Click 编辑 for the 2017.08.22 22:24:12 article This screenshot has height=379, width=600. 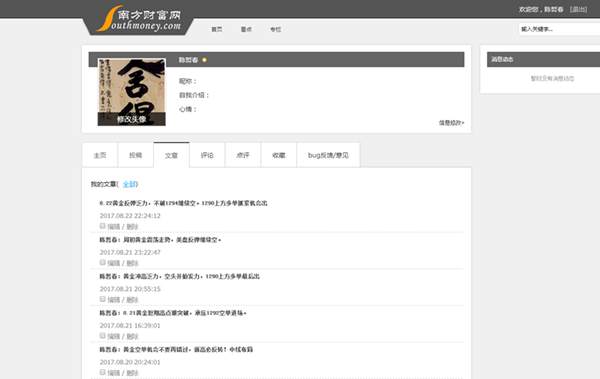[x=114, y=227]
